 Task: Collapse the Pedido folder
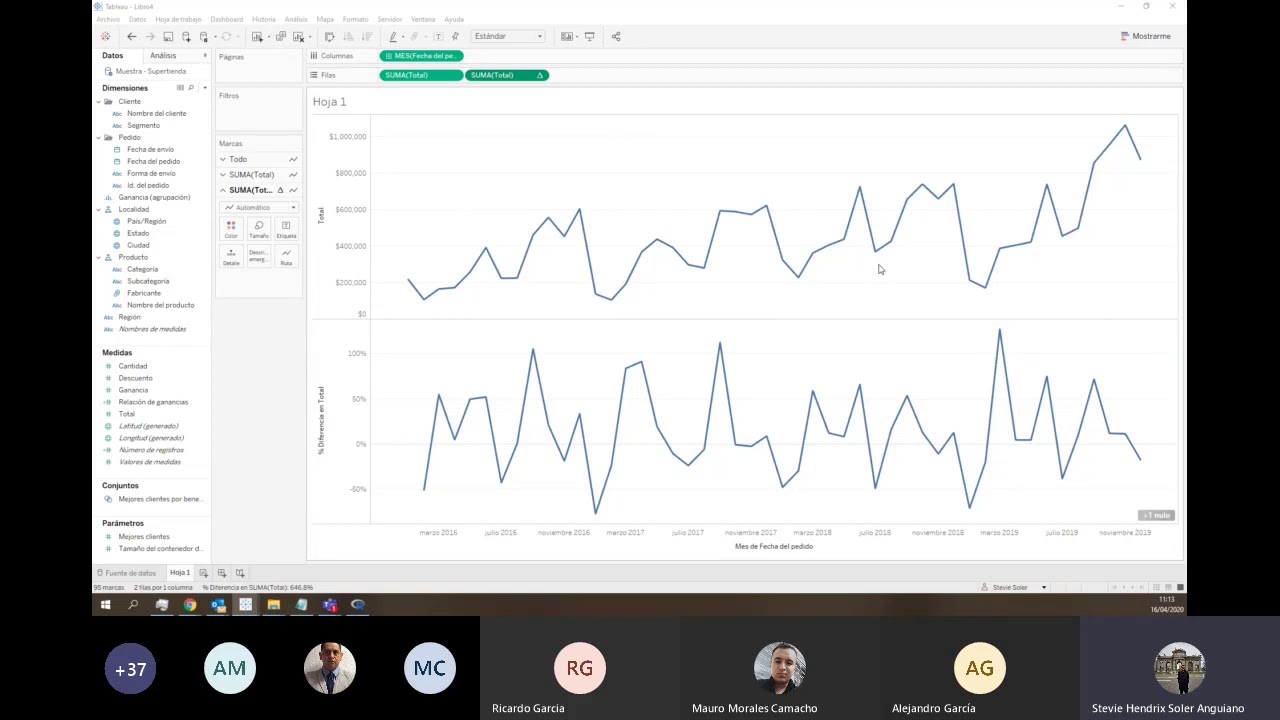pyautogui.click(x=99, y=137)
